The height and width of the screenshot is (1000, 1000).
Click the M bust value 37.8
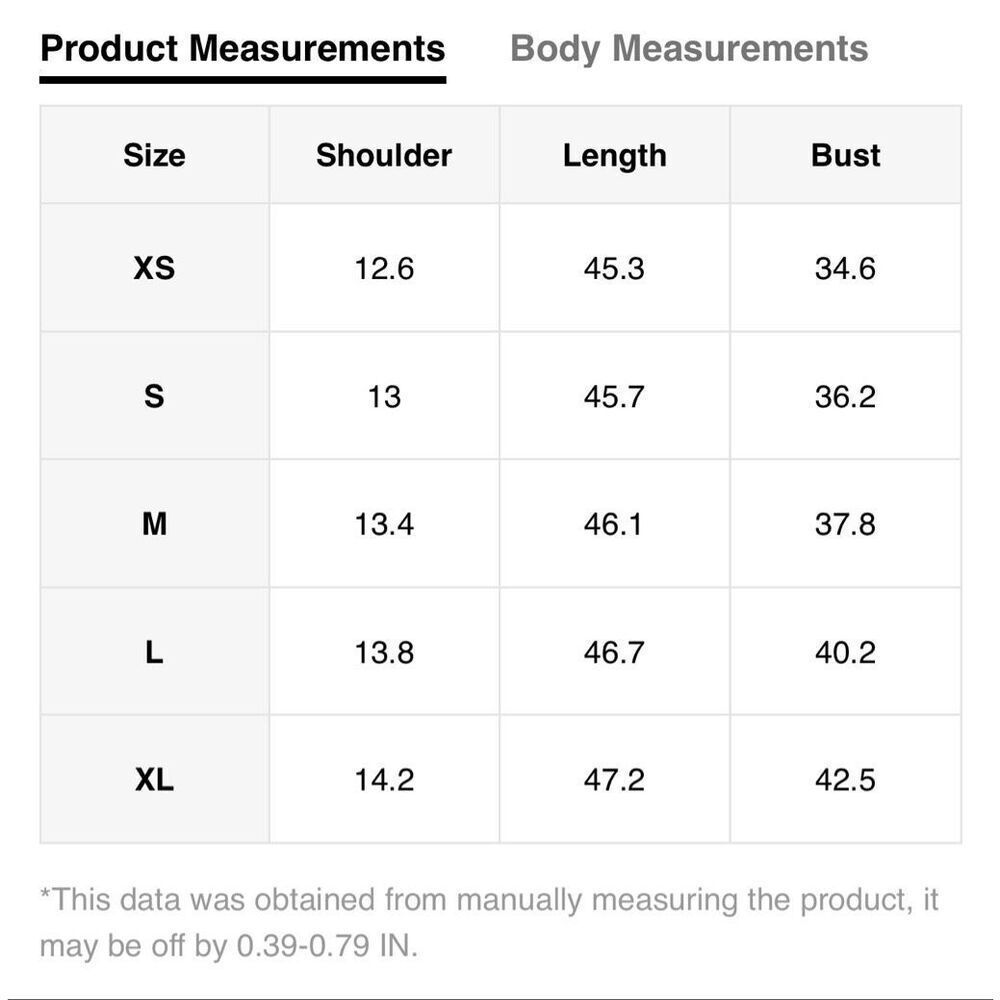845,523
